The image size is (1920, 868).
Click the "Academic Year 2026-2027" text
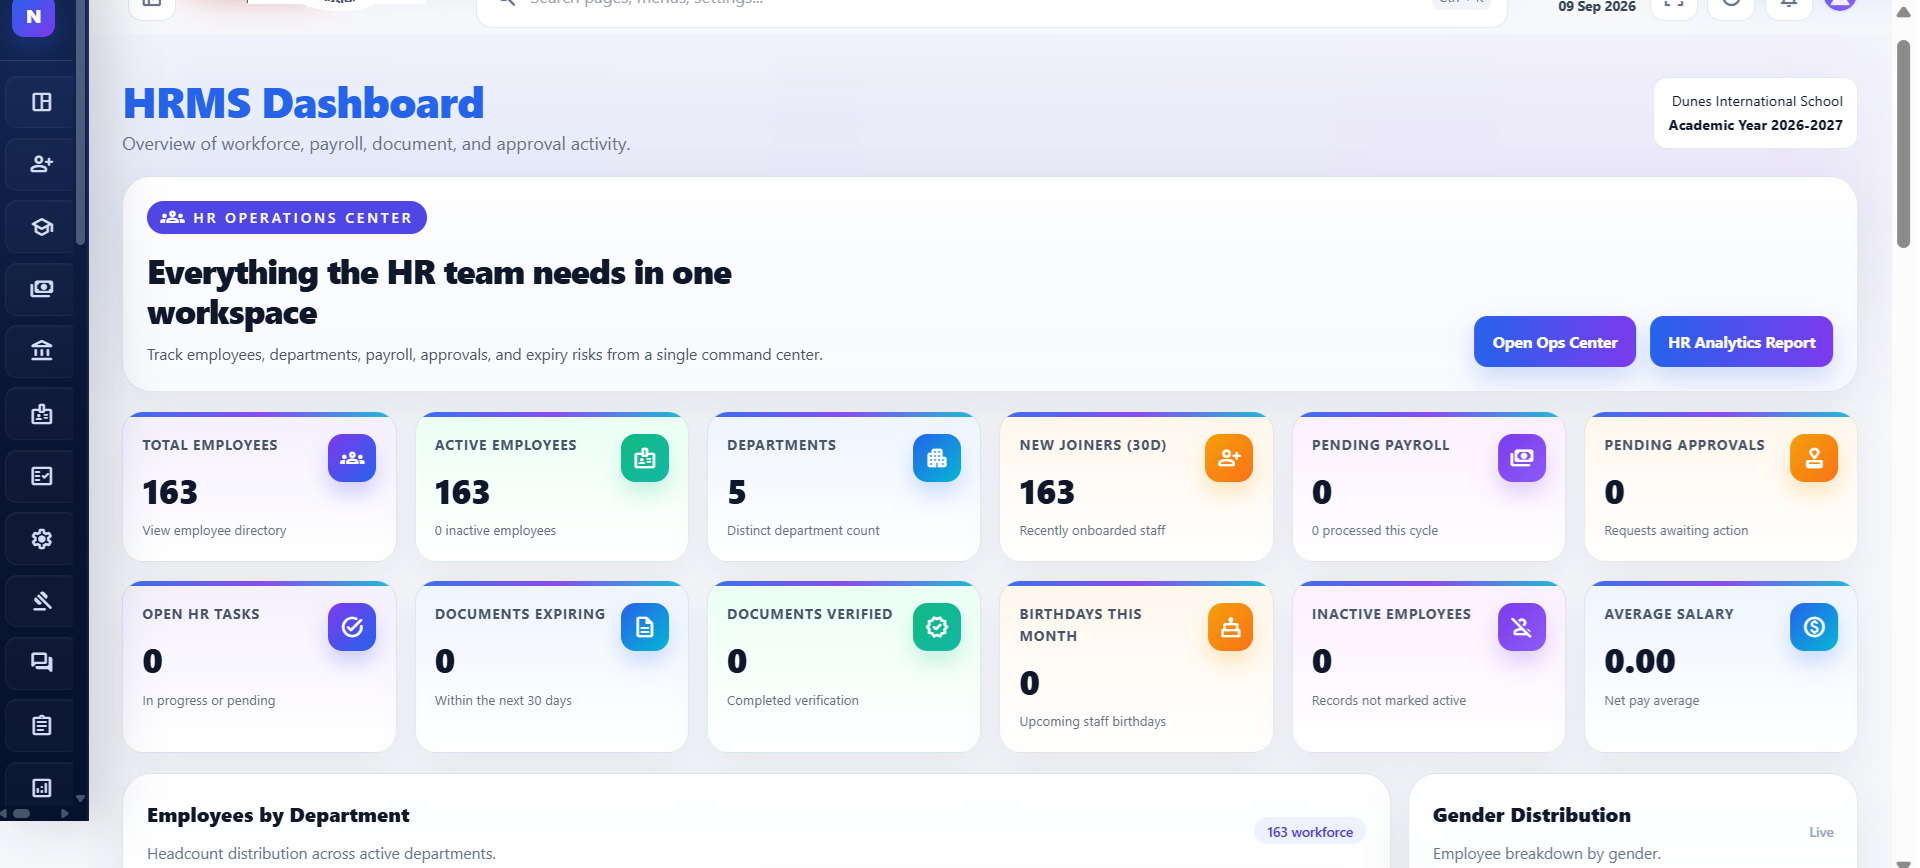coord(1755,125)
